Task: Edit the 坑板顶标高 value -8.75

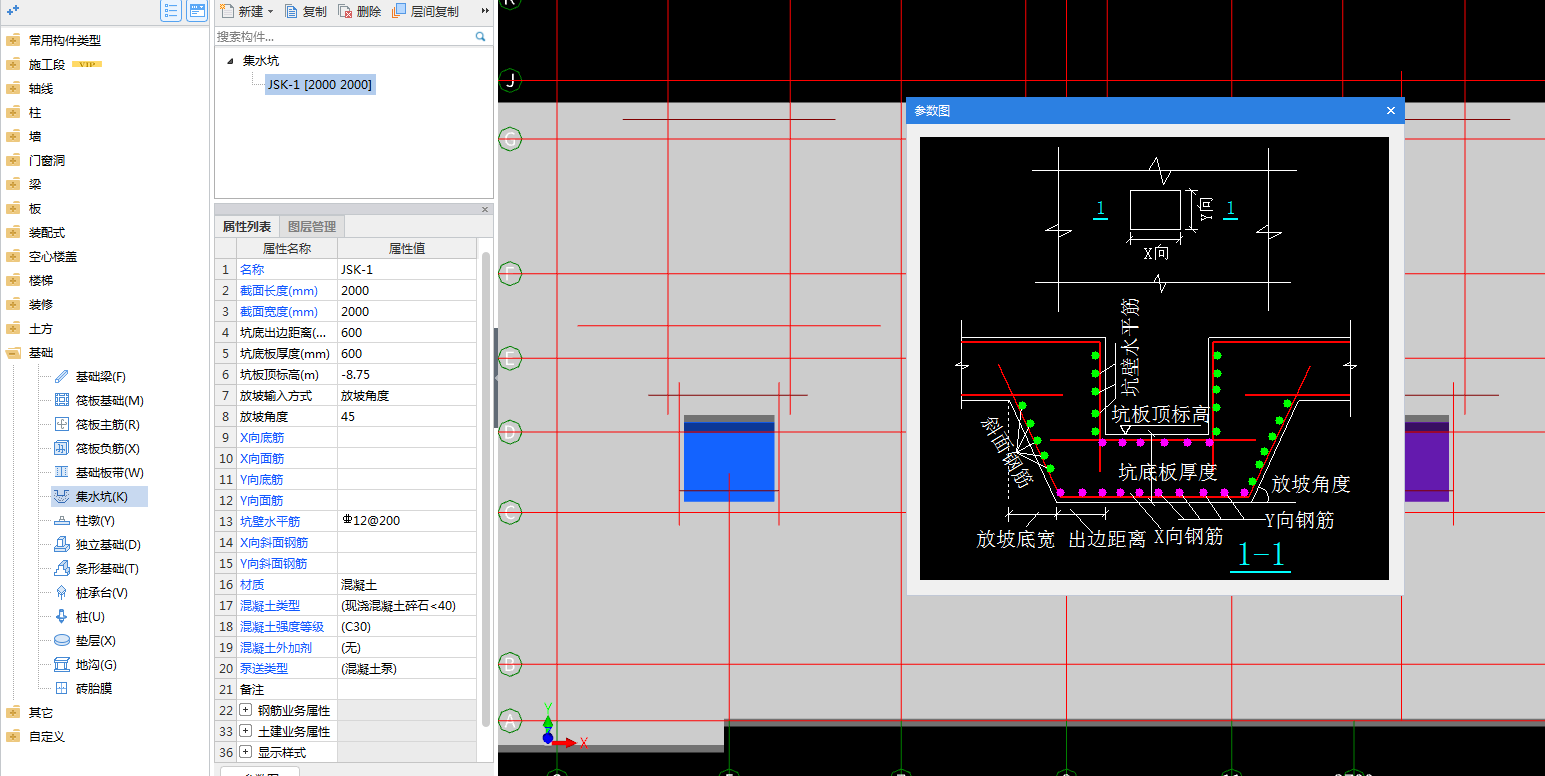Action: coord(407,374)
